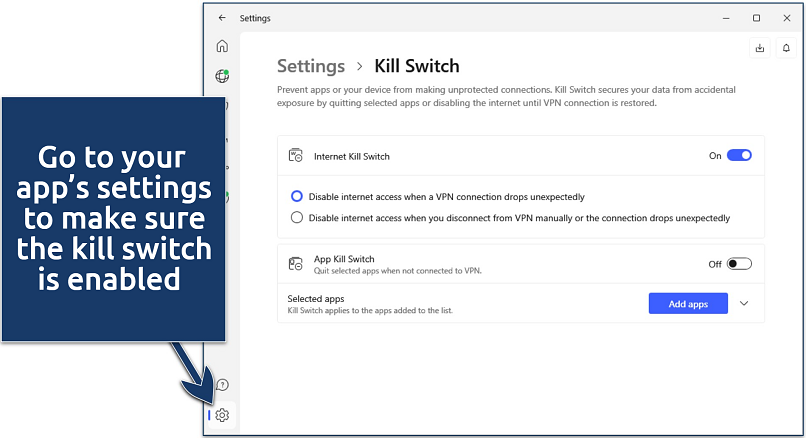Go back using the arrow in the title bar
The image size is (806, 438).
tap(222, 18)
